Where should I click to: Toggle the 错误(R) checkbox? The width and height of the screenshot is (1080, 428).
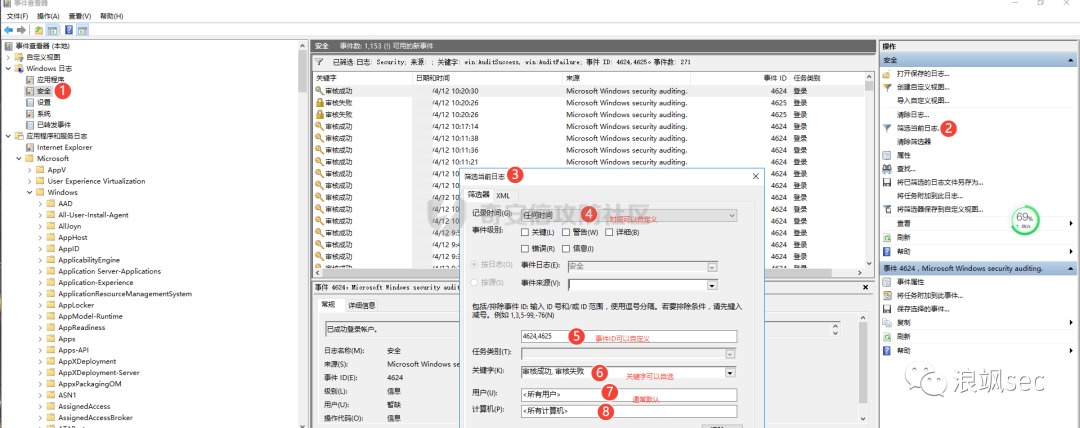(x=526, y=248)
